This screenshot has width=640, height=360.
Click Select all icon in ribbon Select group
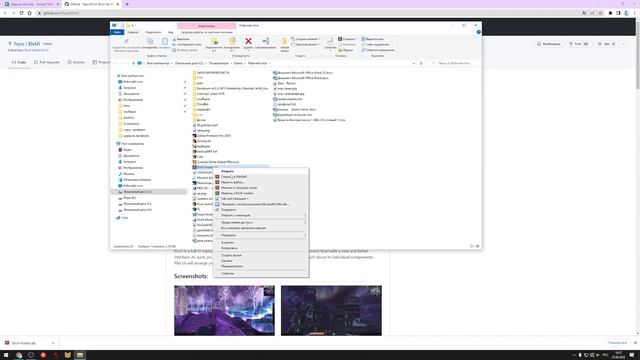[x=363, y=39]
